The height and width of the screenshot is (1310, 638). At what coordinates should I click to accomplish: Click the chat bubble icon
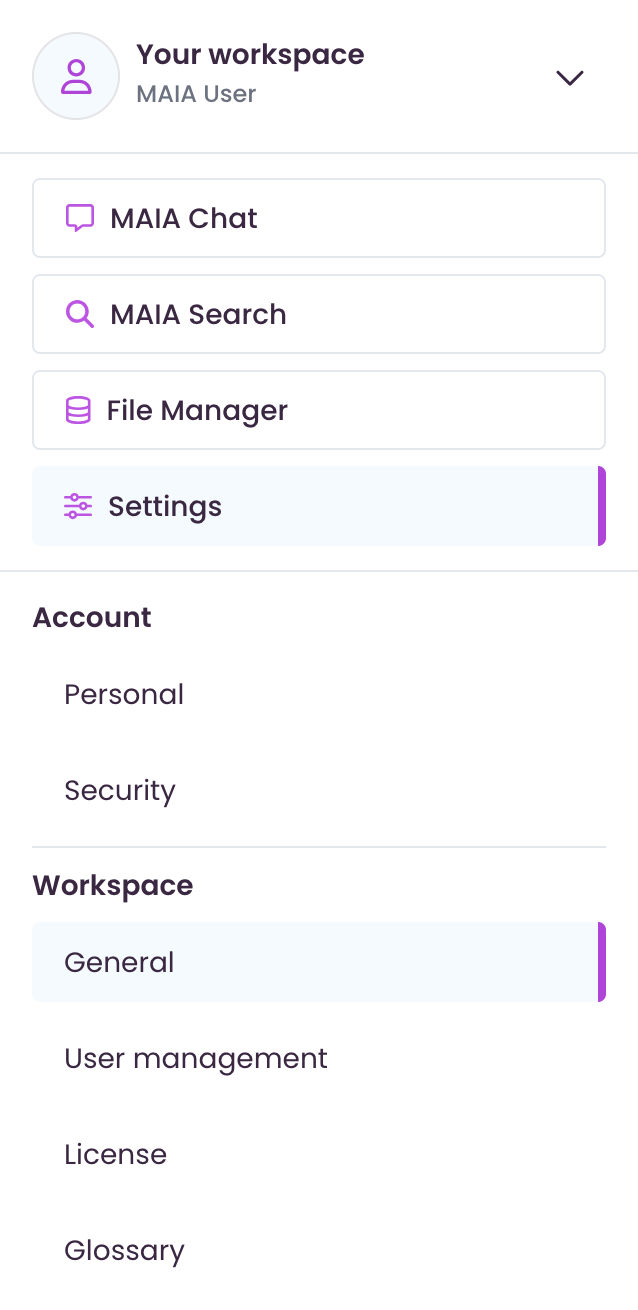(80, 218)
